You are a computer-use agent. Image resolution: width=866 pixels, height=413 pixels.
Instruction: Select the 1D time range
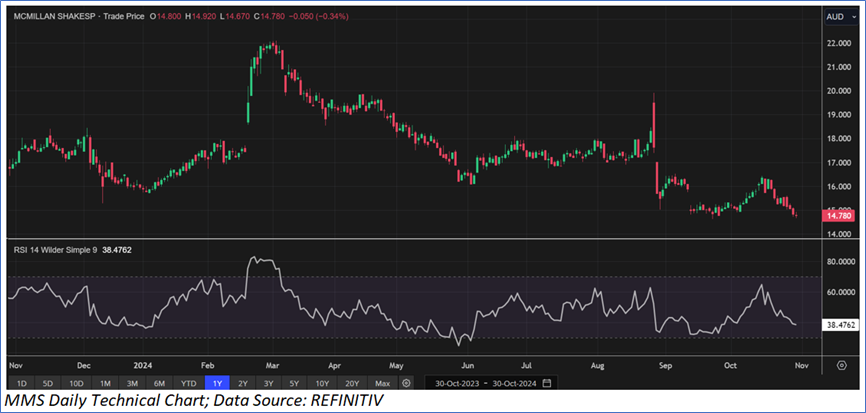(x=22, y=383)
